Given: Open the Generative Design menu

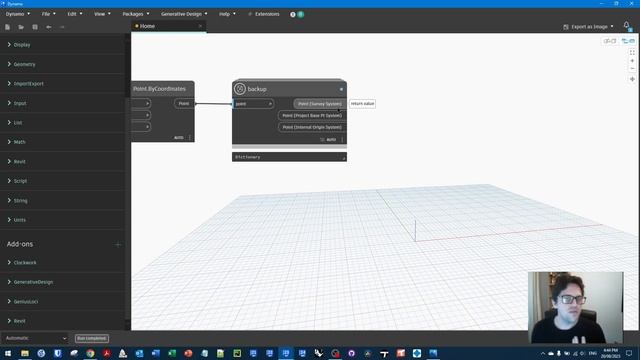Looking at the screenshot, I should point(184,14).
